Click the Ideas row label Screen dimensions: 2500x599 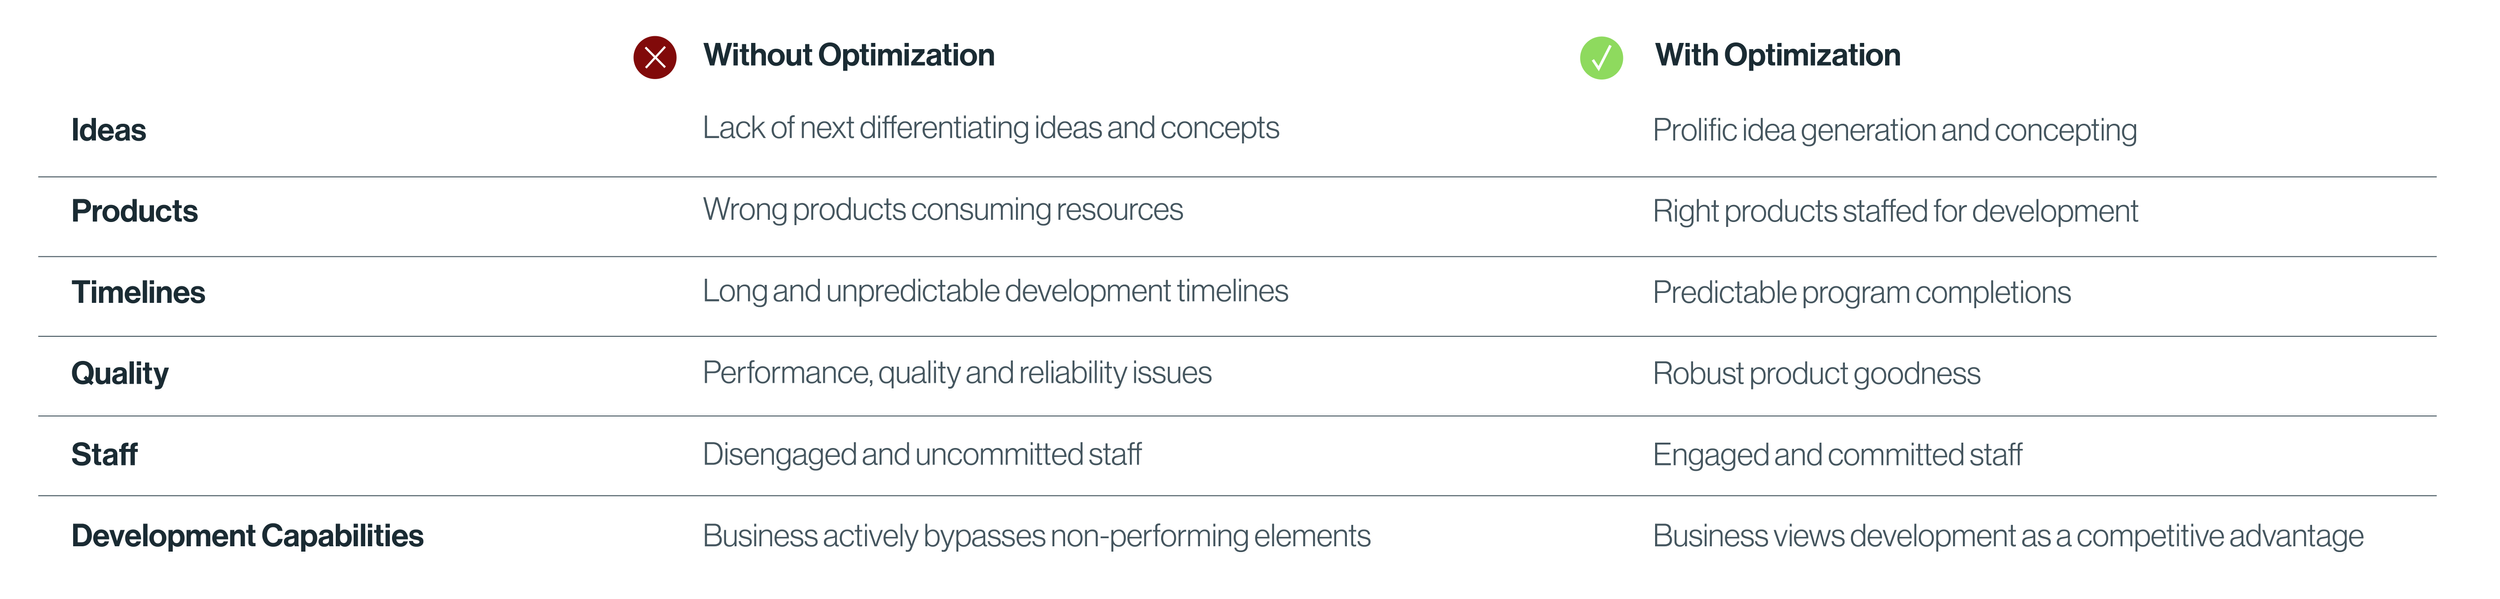(x=108, y=130)
